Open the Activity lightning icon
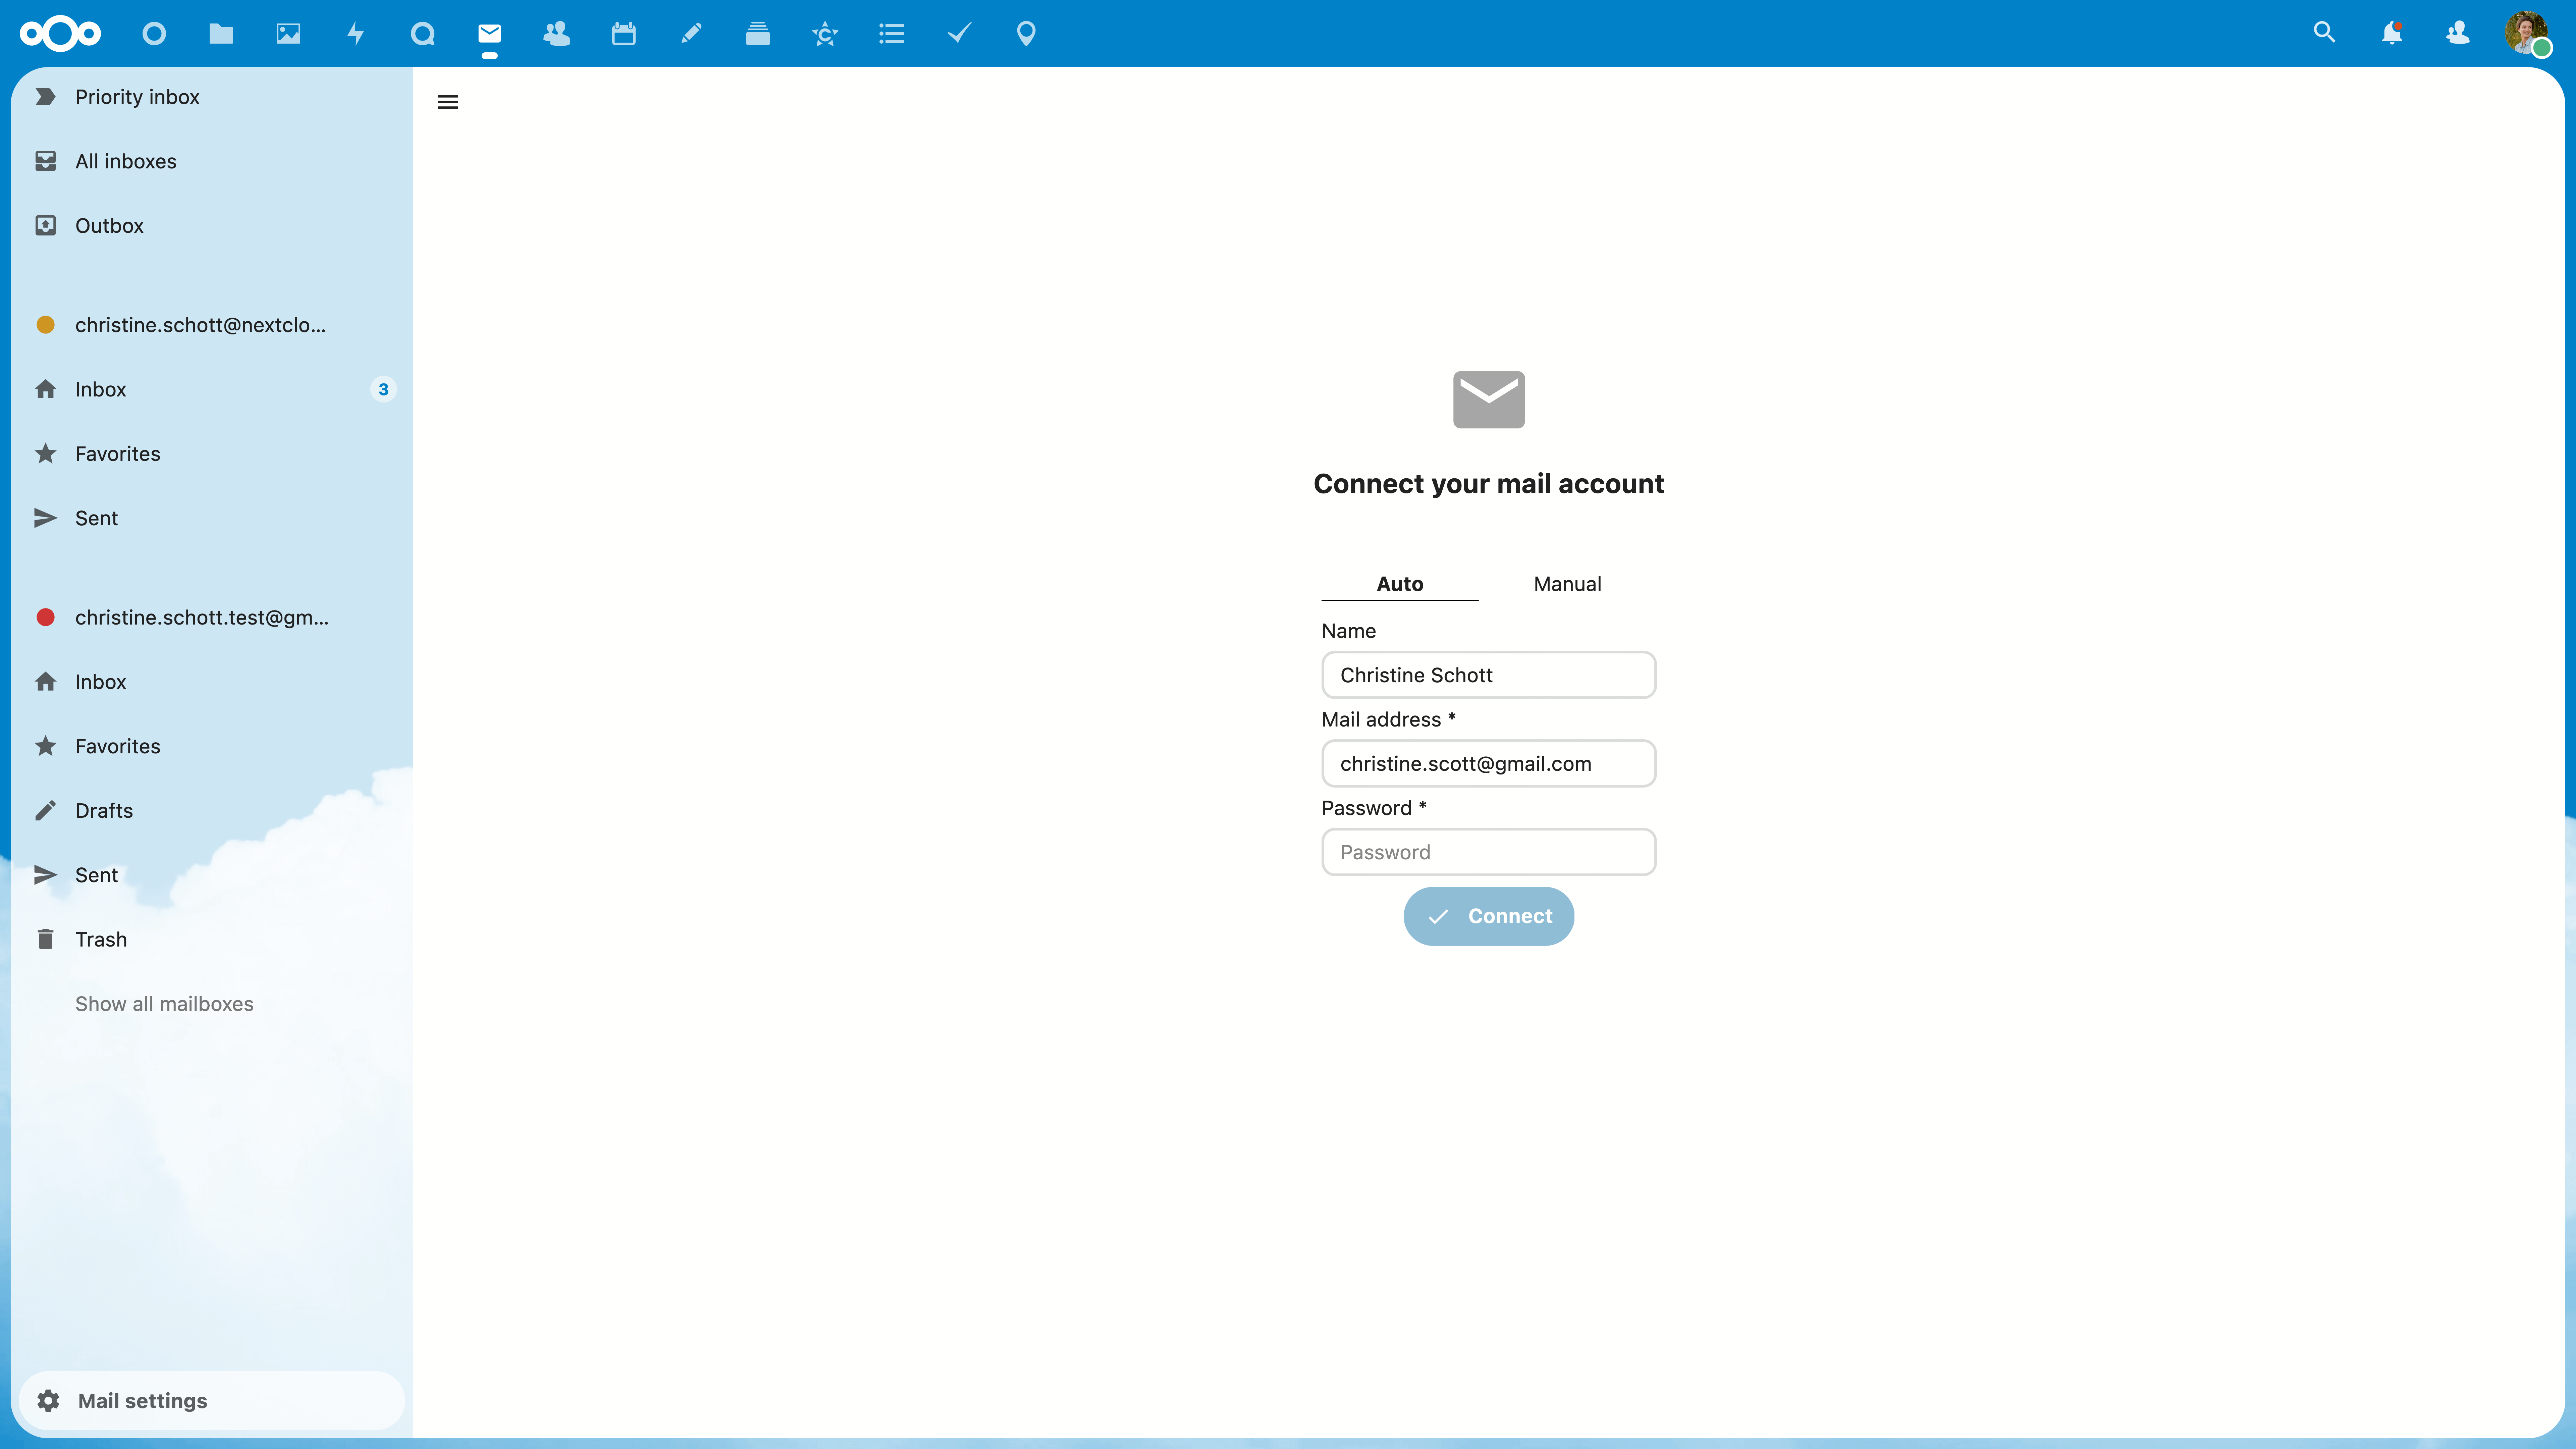 pyautogui.click(x=355, y=34)
